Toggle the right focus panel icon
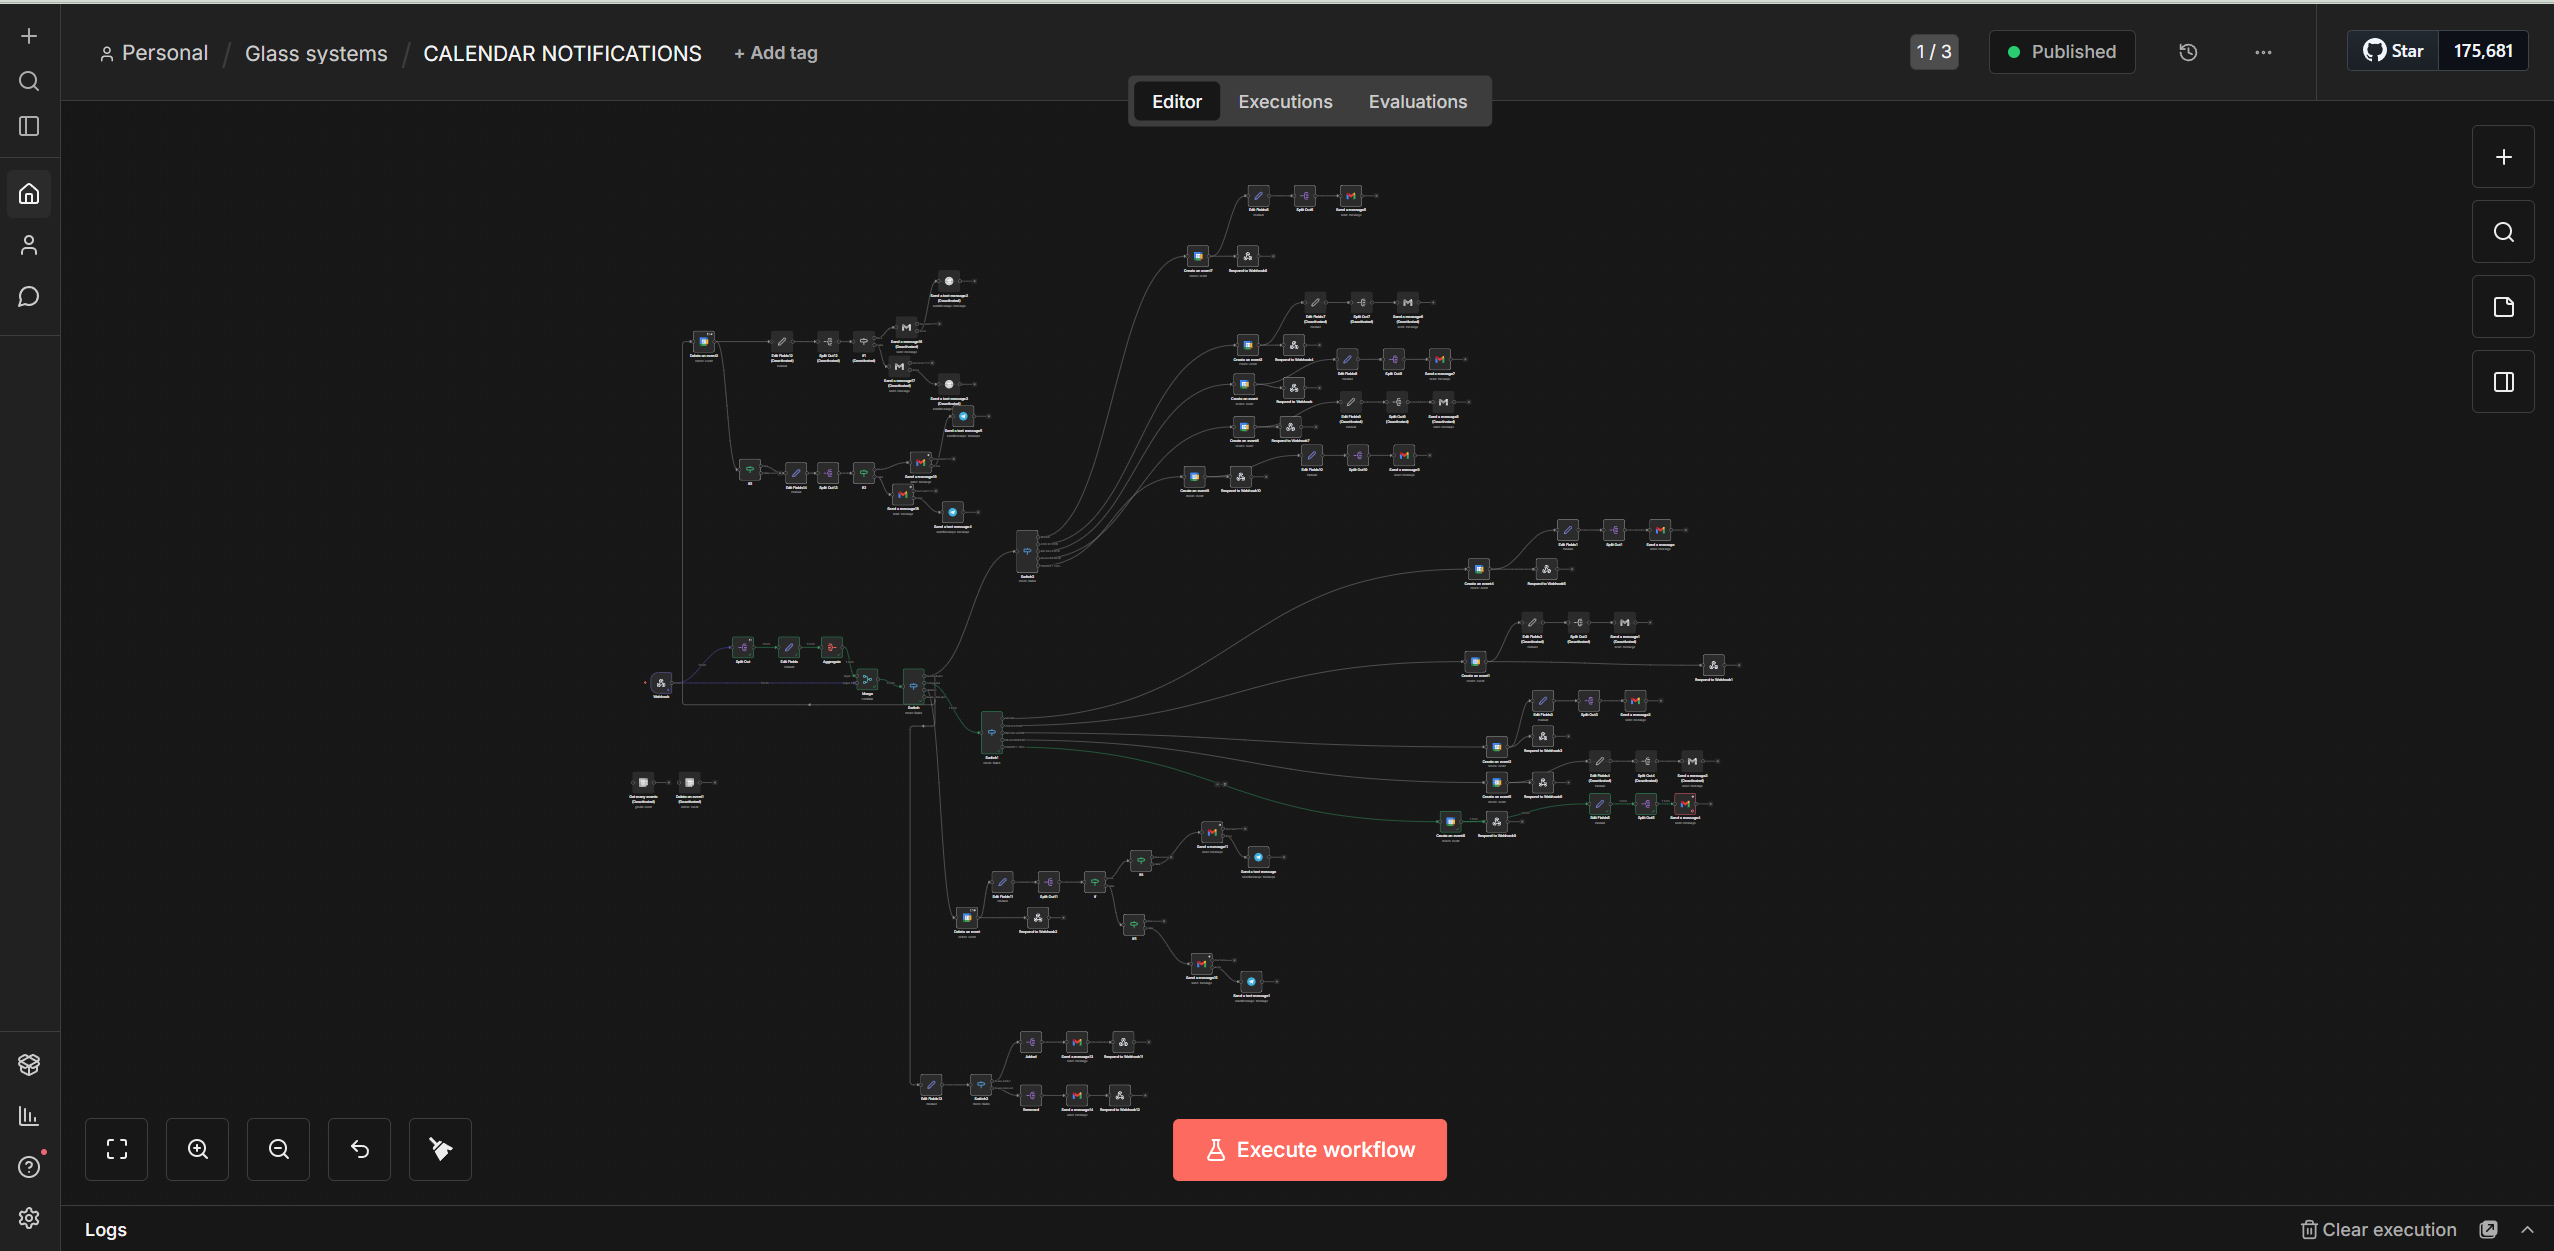The height and width of the screenshot is (1251, 2554). click(2503, 382)
